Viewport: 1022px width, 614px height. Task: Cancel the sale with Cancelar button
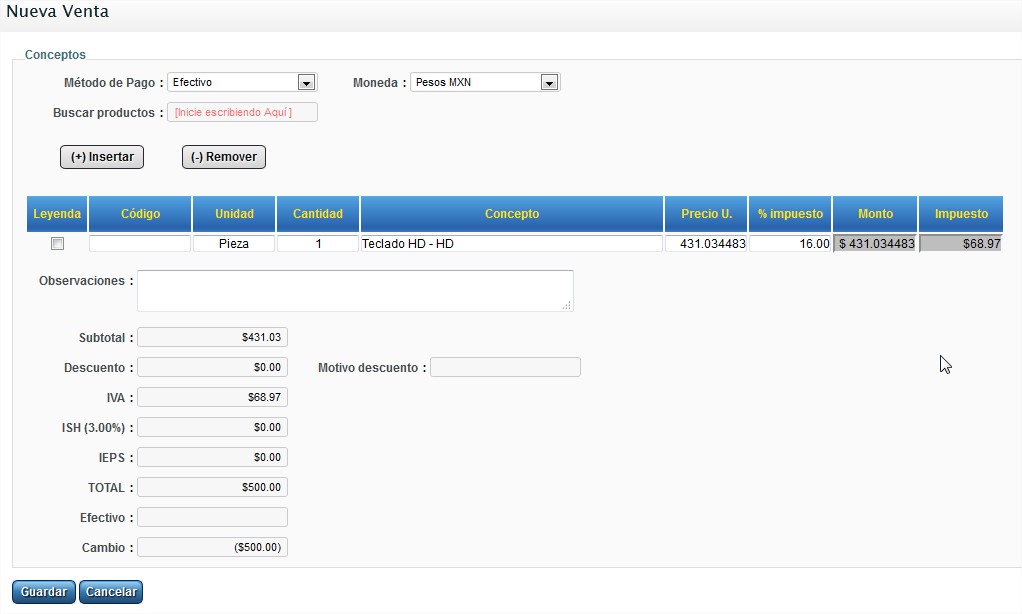tap(111, 592)
